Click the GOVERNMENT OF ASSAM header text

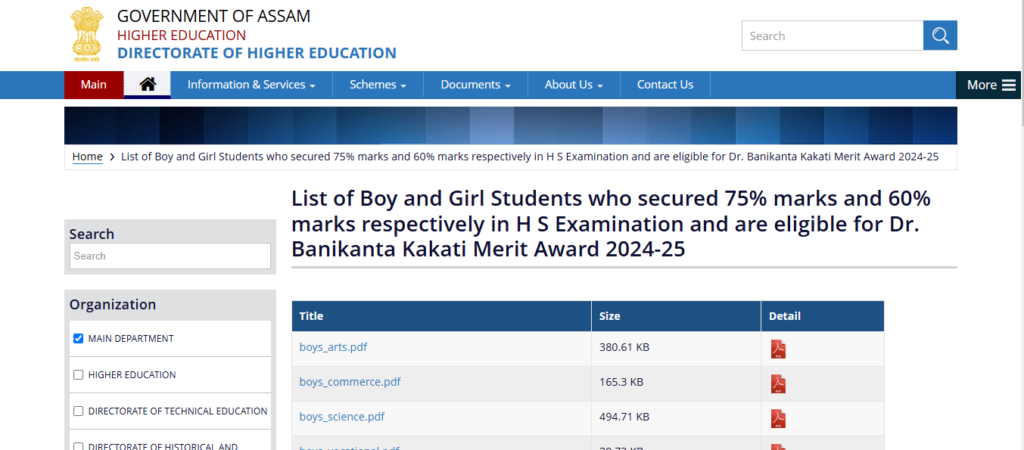[x=214, y=16]
